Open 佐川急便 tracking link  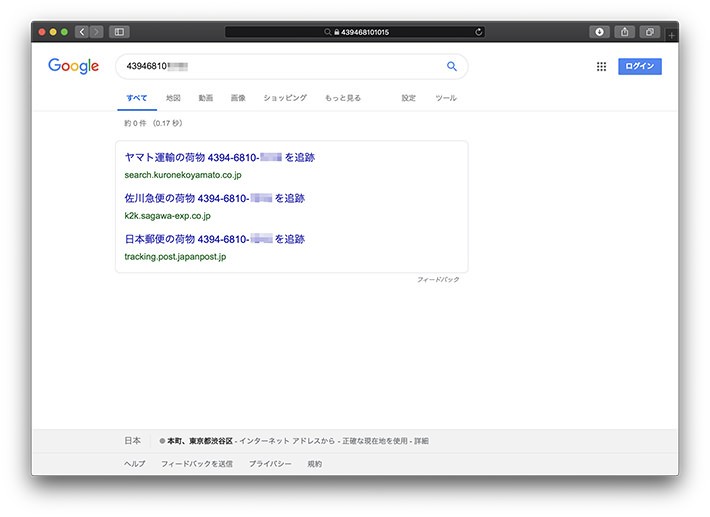click(215, 198)
